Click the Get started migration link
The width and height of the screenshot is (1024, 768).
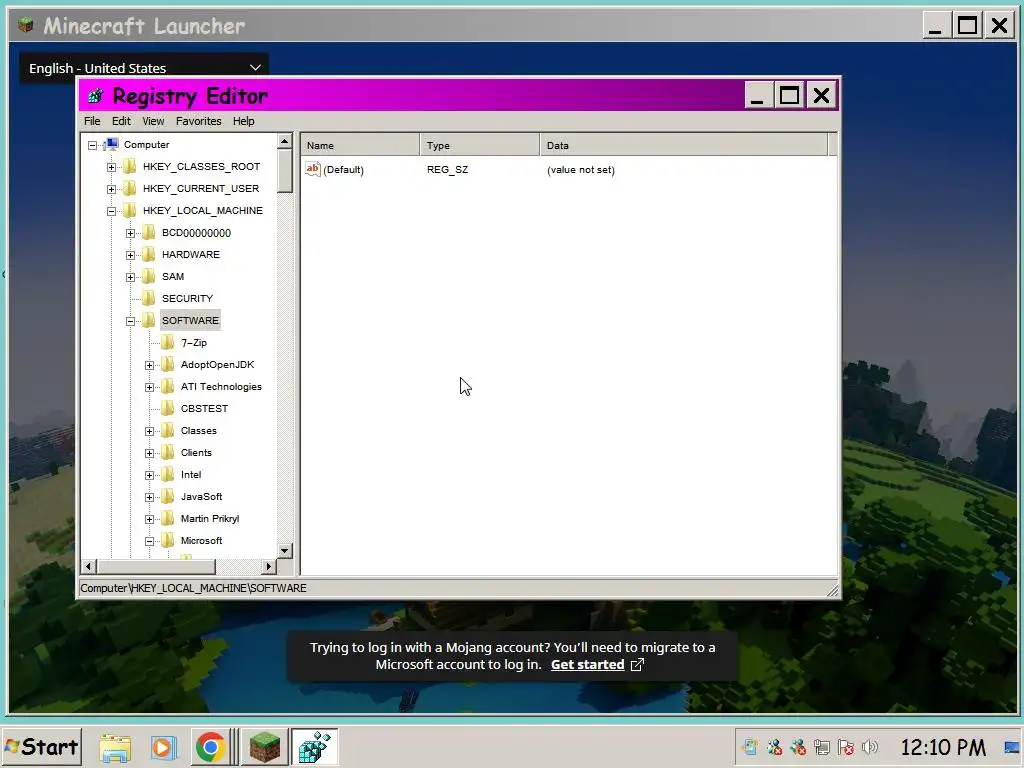click(588, 664)
